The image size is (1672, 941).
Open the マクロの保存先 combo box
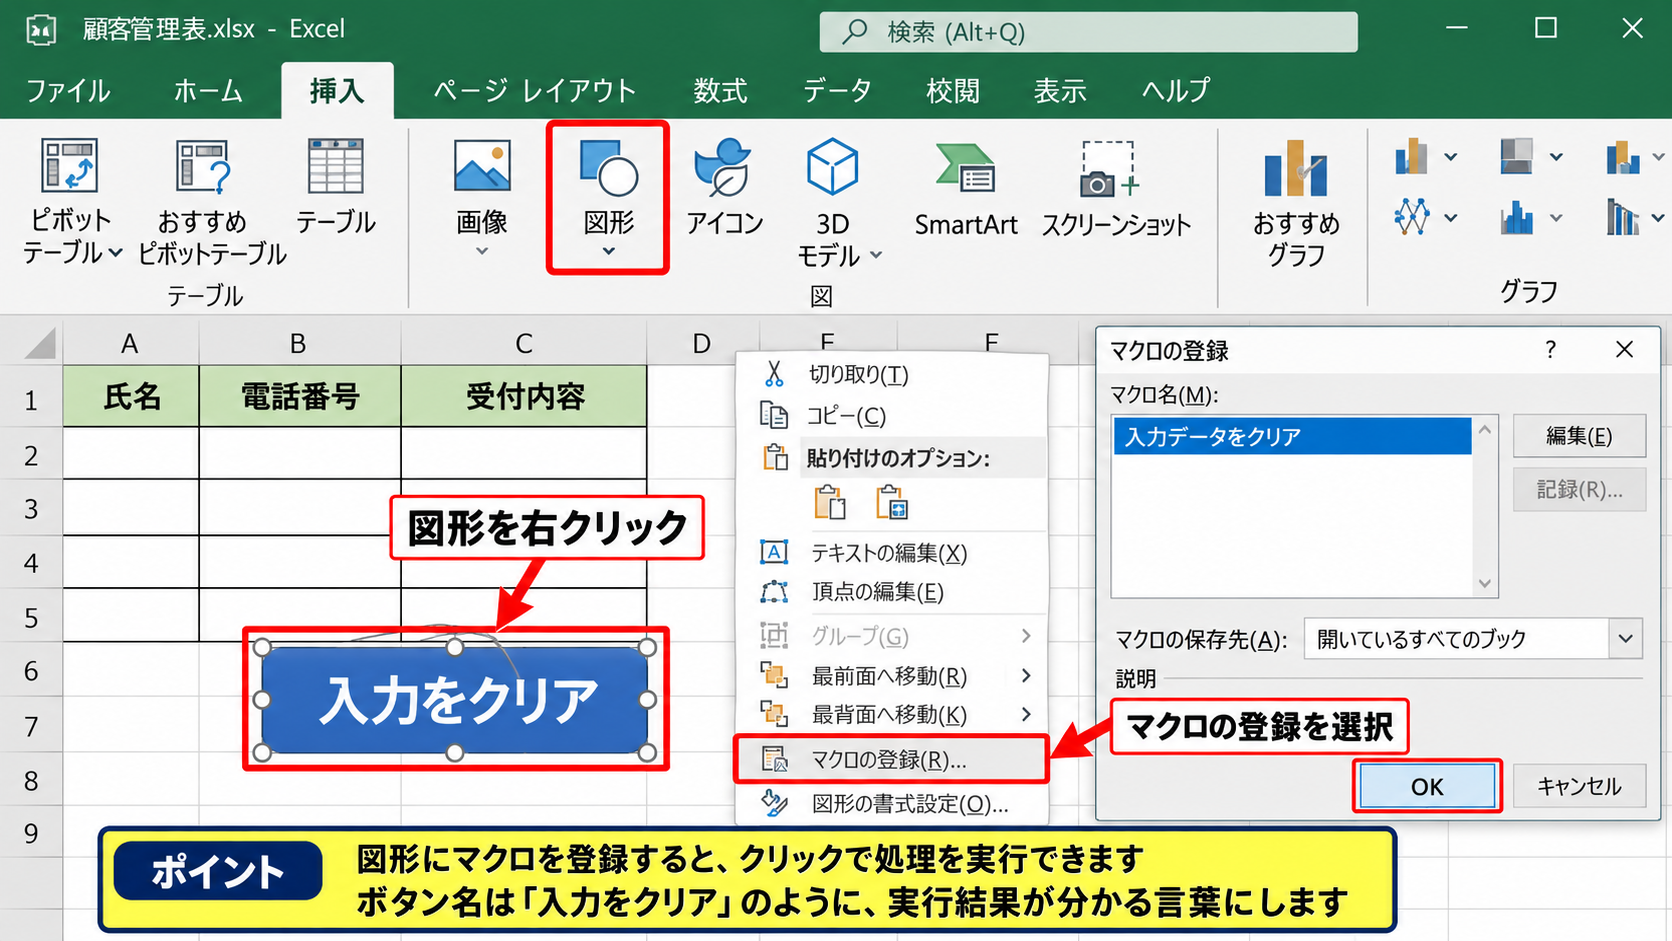pyautogui.click(x=1473, y=639)
